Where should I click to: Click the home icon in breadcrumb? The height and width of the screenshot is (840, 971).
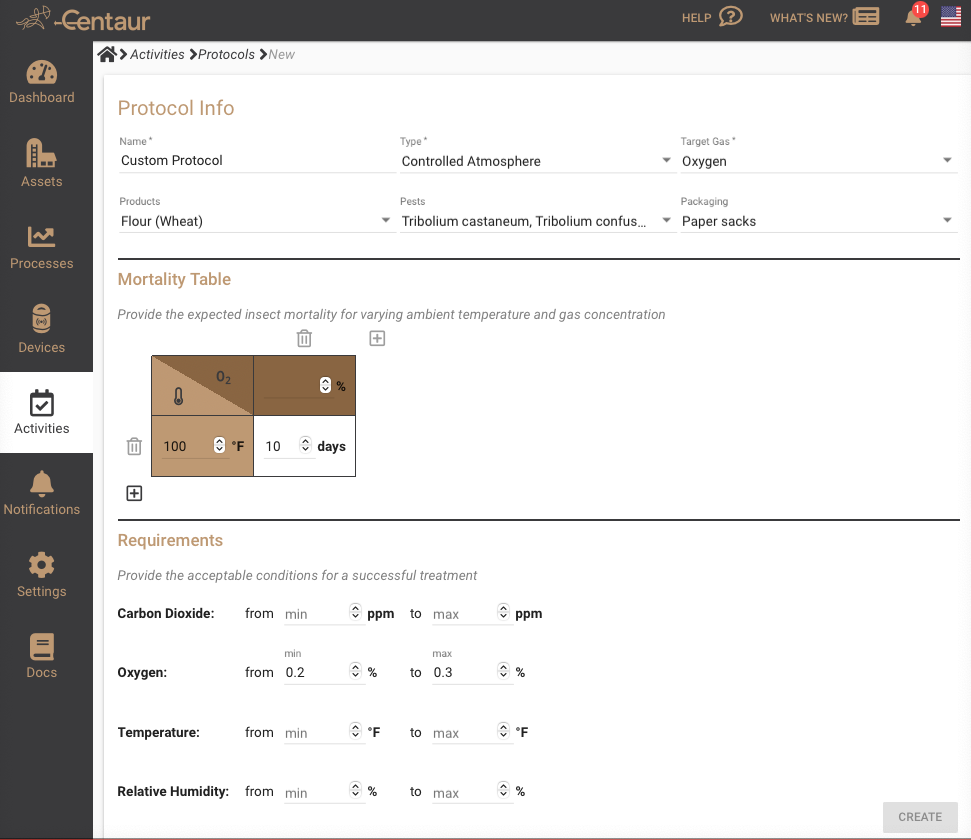pyautogui.click(x=107, y=54)
